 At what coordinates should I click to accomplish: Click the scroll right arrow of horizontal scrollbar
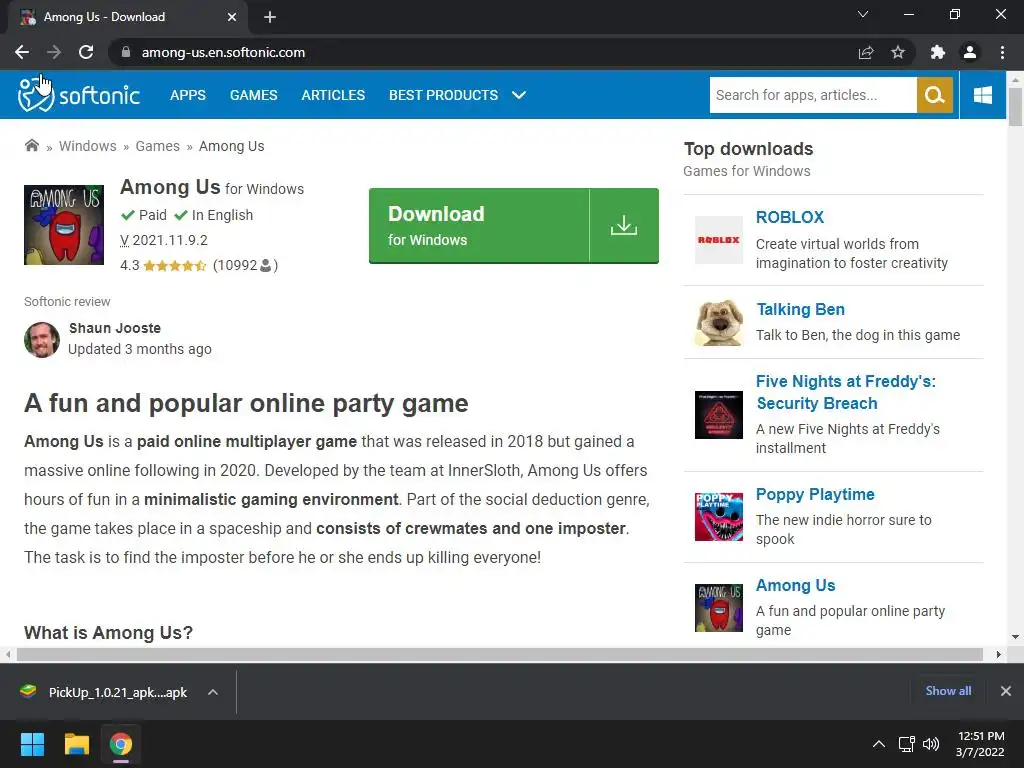click(x=999, y=654)
